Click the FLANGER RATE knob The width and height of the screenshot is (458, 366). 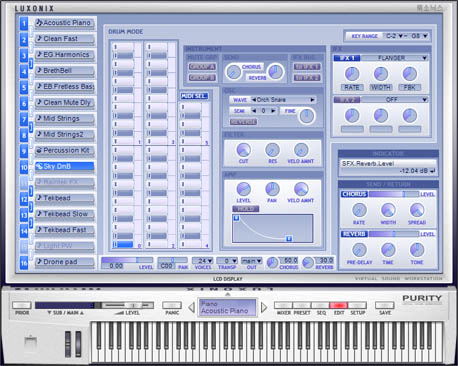pyautogui.click(x=352, y=74)
